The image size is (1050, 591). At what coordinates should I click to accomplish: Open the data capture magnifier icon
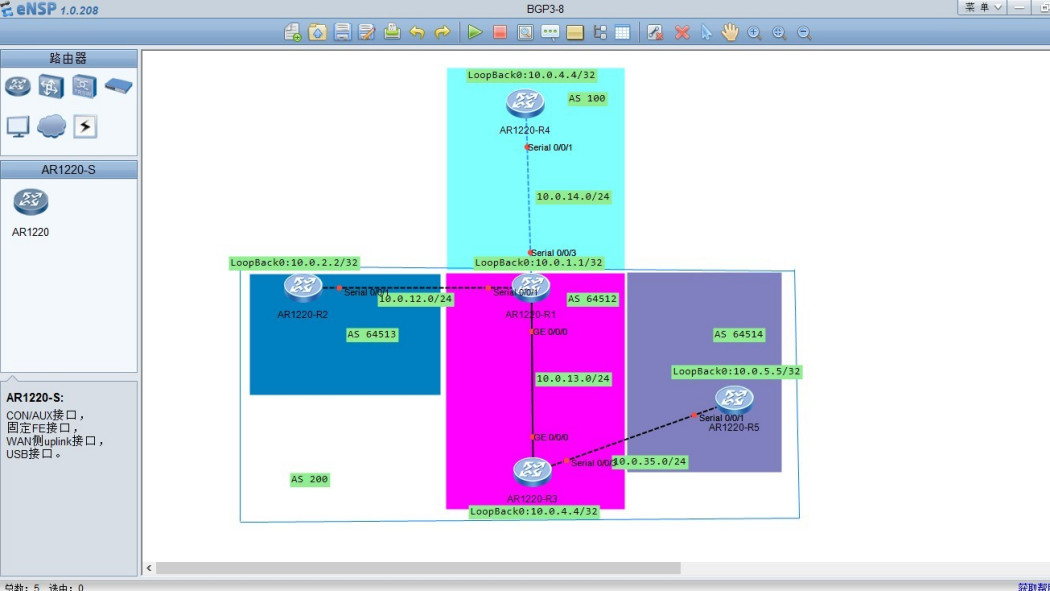click(525, 32)
